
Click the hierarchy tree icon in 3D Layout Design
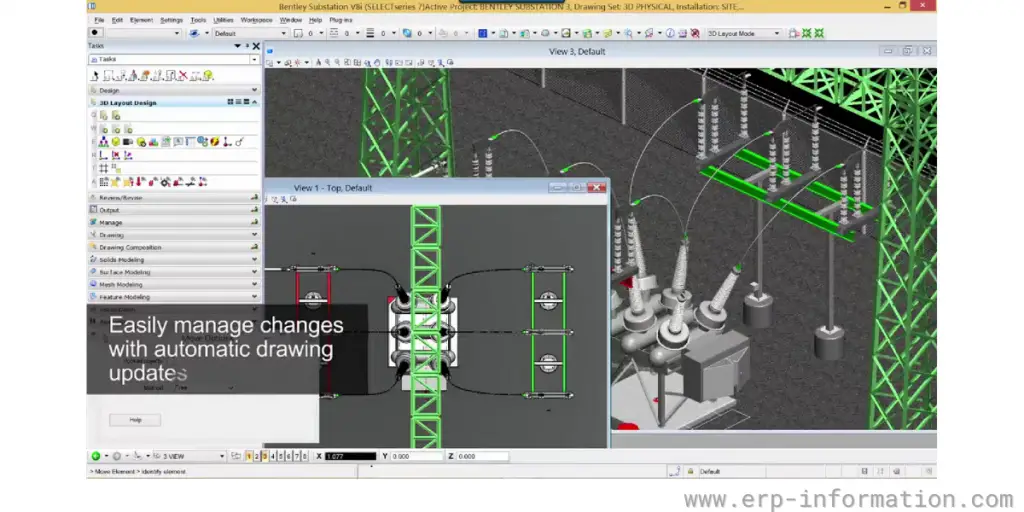tap(103, 142)
